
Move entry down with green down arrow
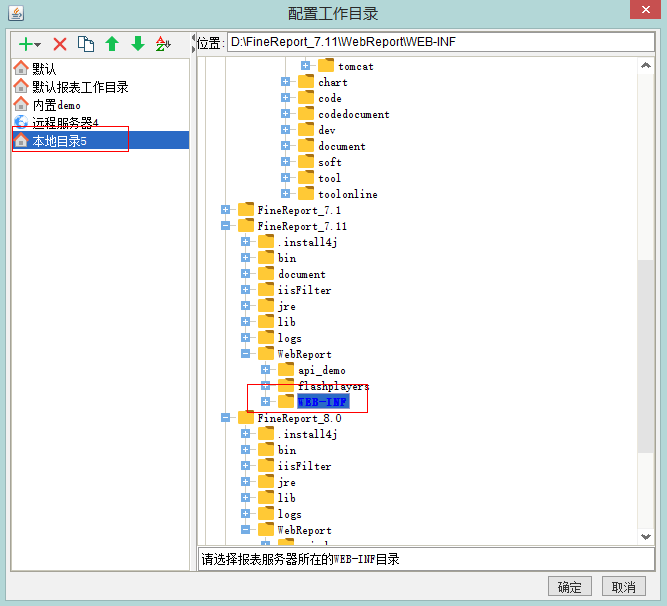[x=138, y=44]
